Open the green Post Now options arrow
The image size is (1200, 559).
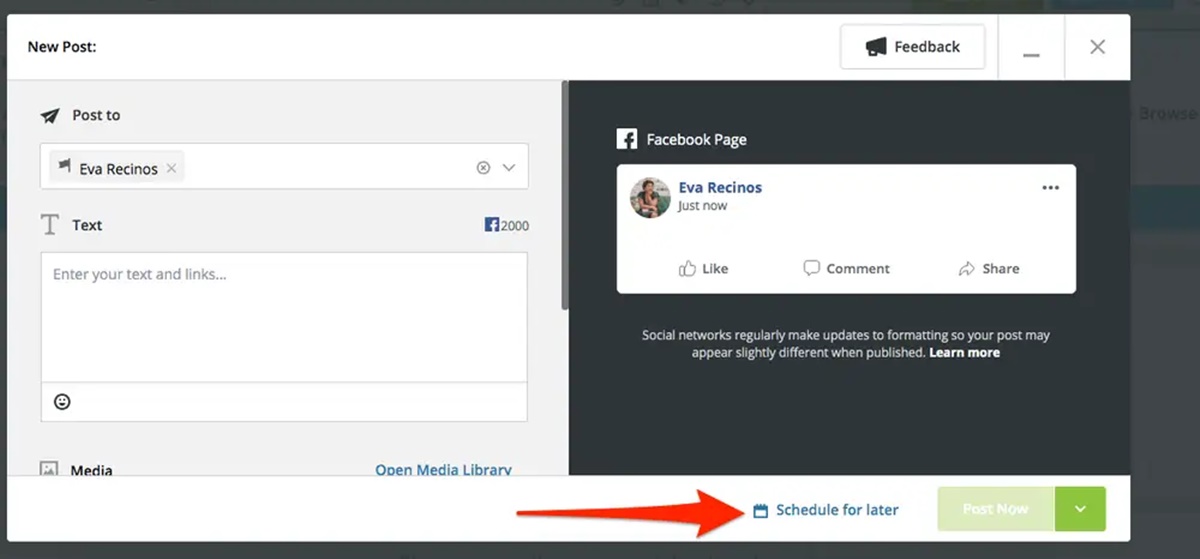[1080, 509]
